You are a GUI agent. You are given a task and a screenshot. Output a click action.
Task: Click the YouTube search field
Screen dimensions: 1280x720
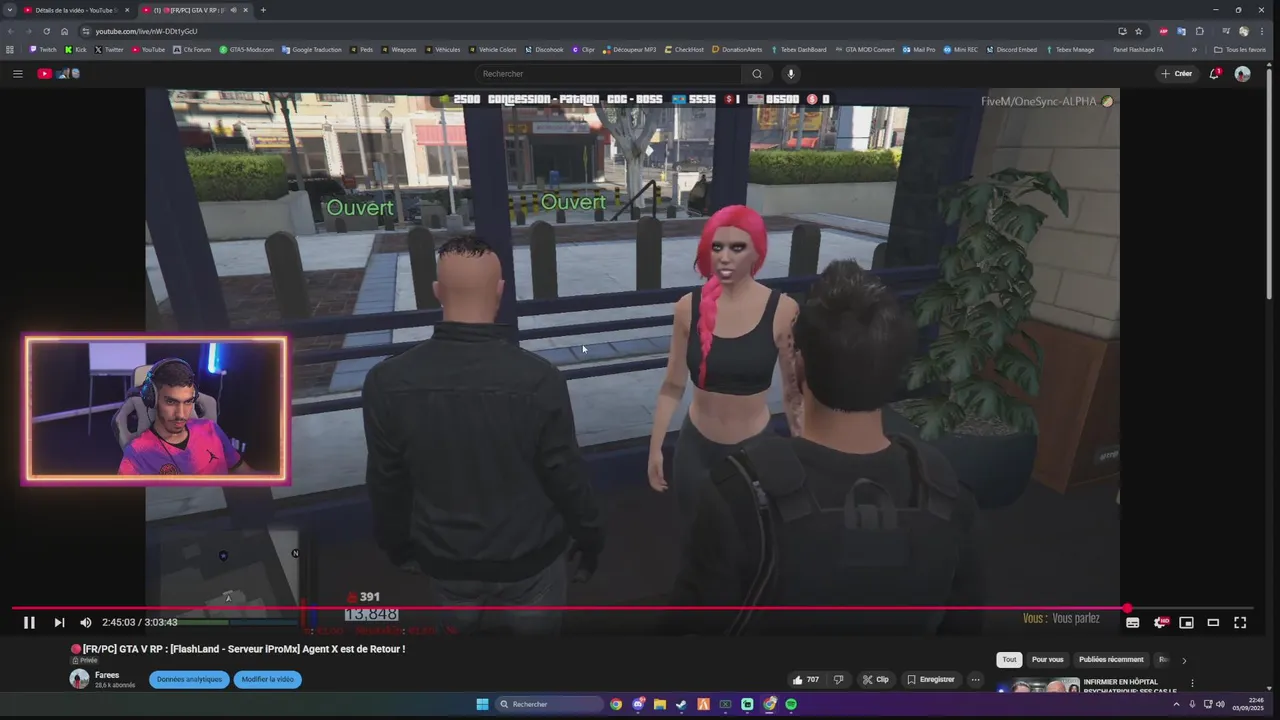click(608, 73)
